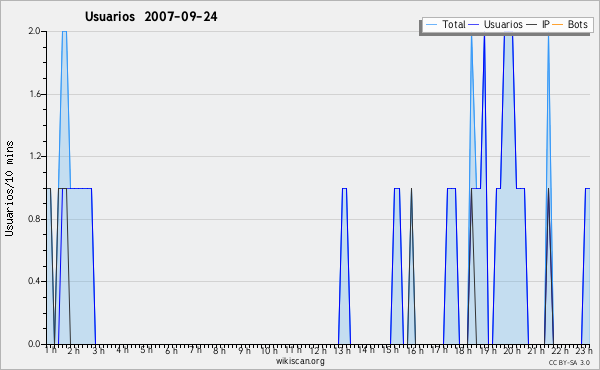Click the orange Bots legend line
Viewport: 600px width, 370px height.
pos(558,25)
